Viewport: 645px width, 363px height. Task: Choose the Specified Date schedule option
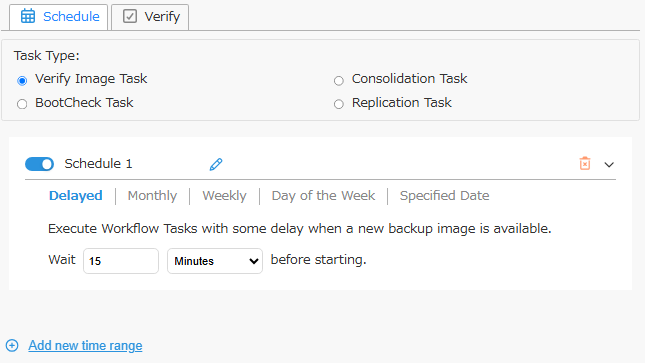pos(444,195)
